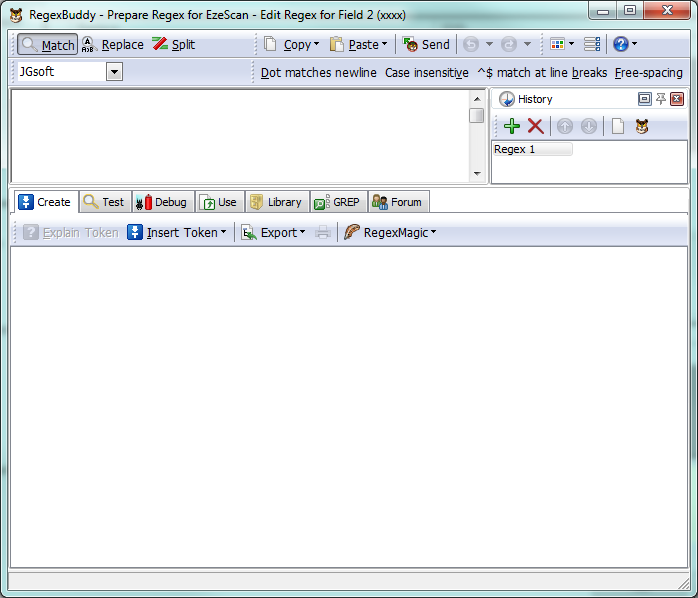Click the green plus icon in History
This screenshot has width=698, height=598.
511,126
